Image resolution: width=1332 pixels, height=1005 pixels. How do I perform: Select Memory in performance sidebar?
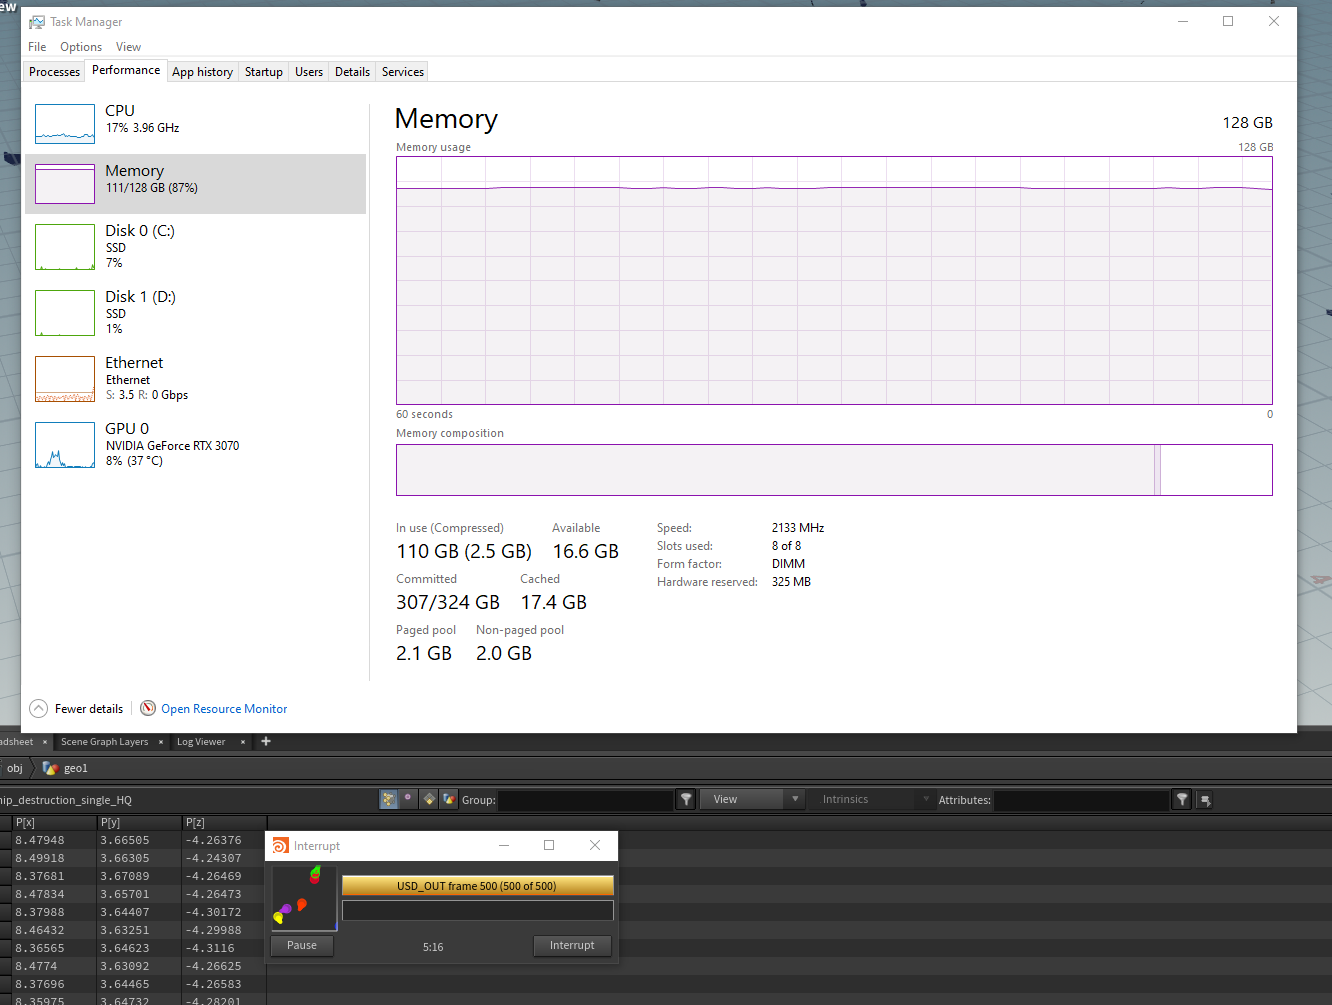195,183
